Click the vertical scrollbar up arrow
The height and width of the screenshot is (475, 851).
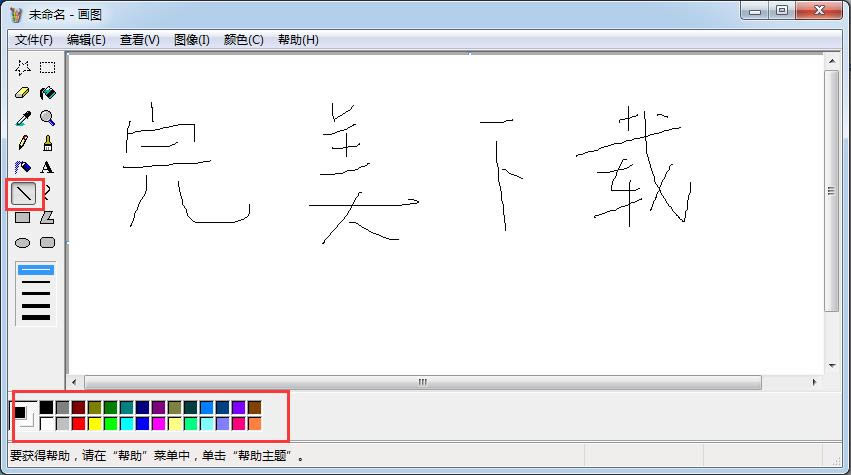832,61
